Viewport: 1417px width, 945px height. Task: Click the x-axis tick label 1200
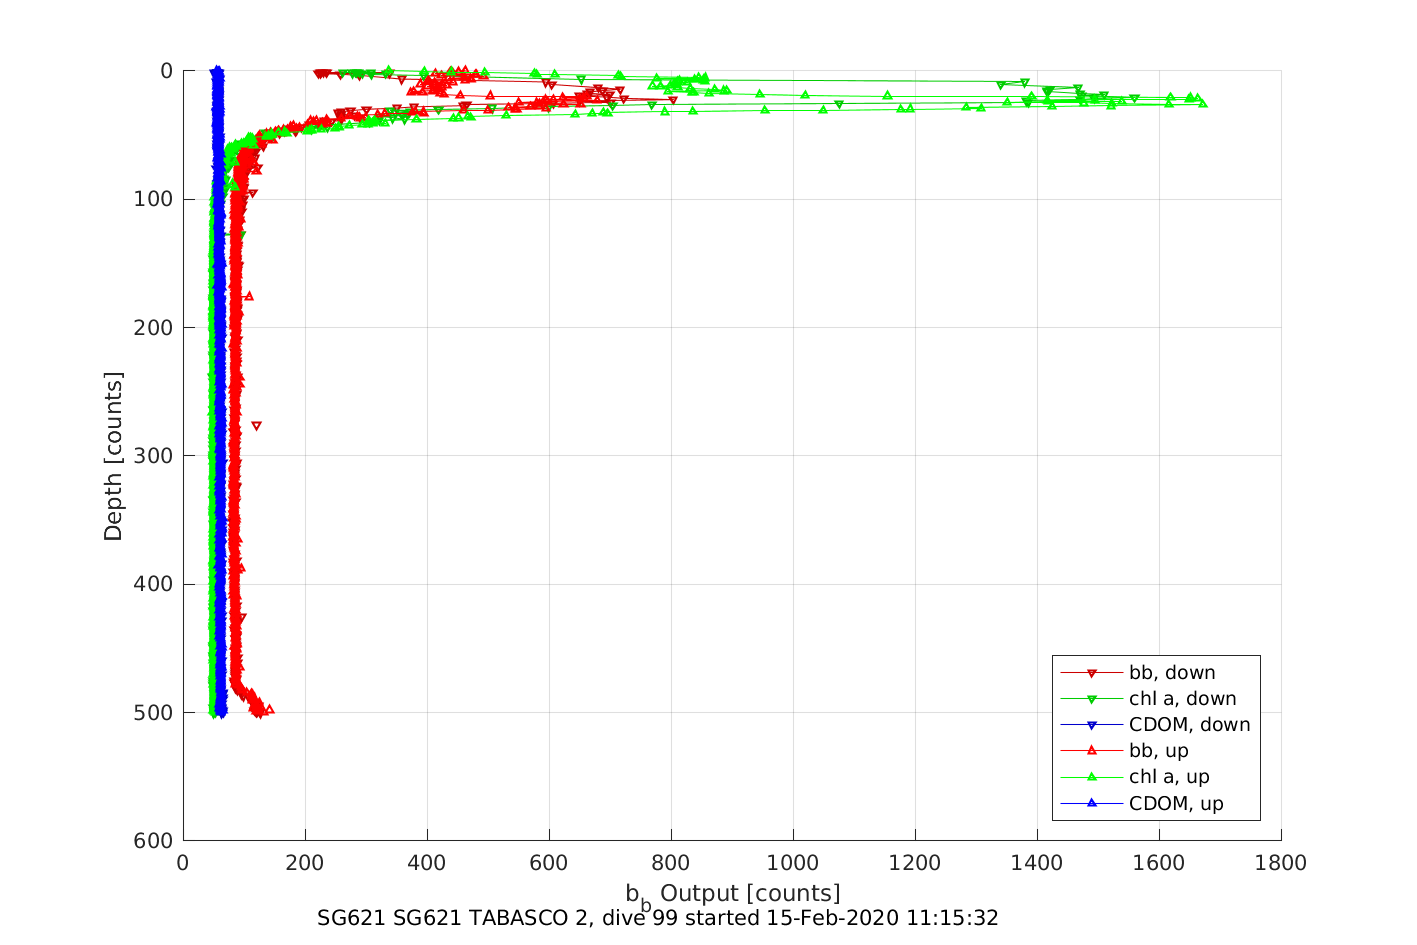coord(915,863)
